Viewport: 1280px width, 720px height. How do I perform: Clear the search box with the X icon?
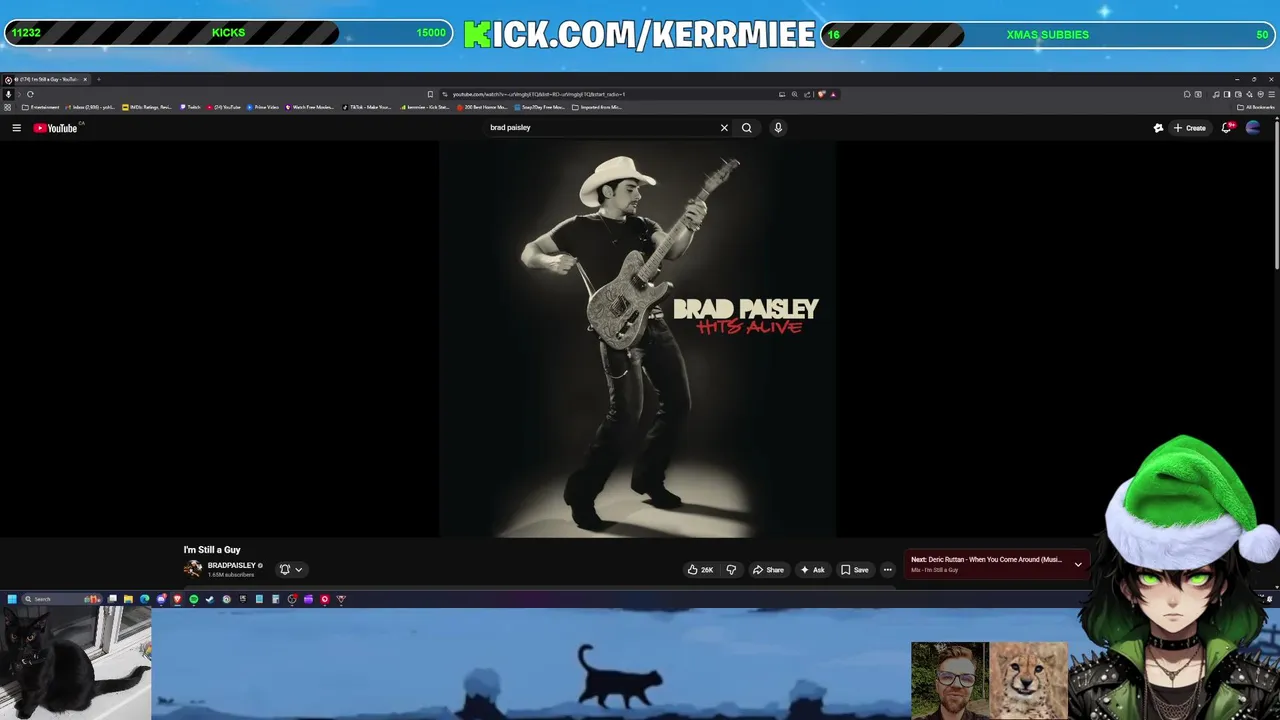724,128
